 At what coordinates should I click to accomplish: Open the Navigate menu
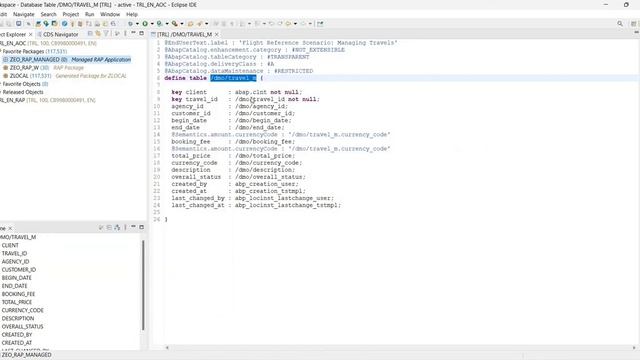tap(24, 14)
